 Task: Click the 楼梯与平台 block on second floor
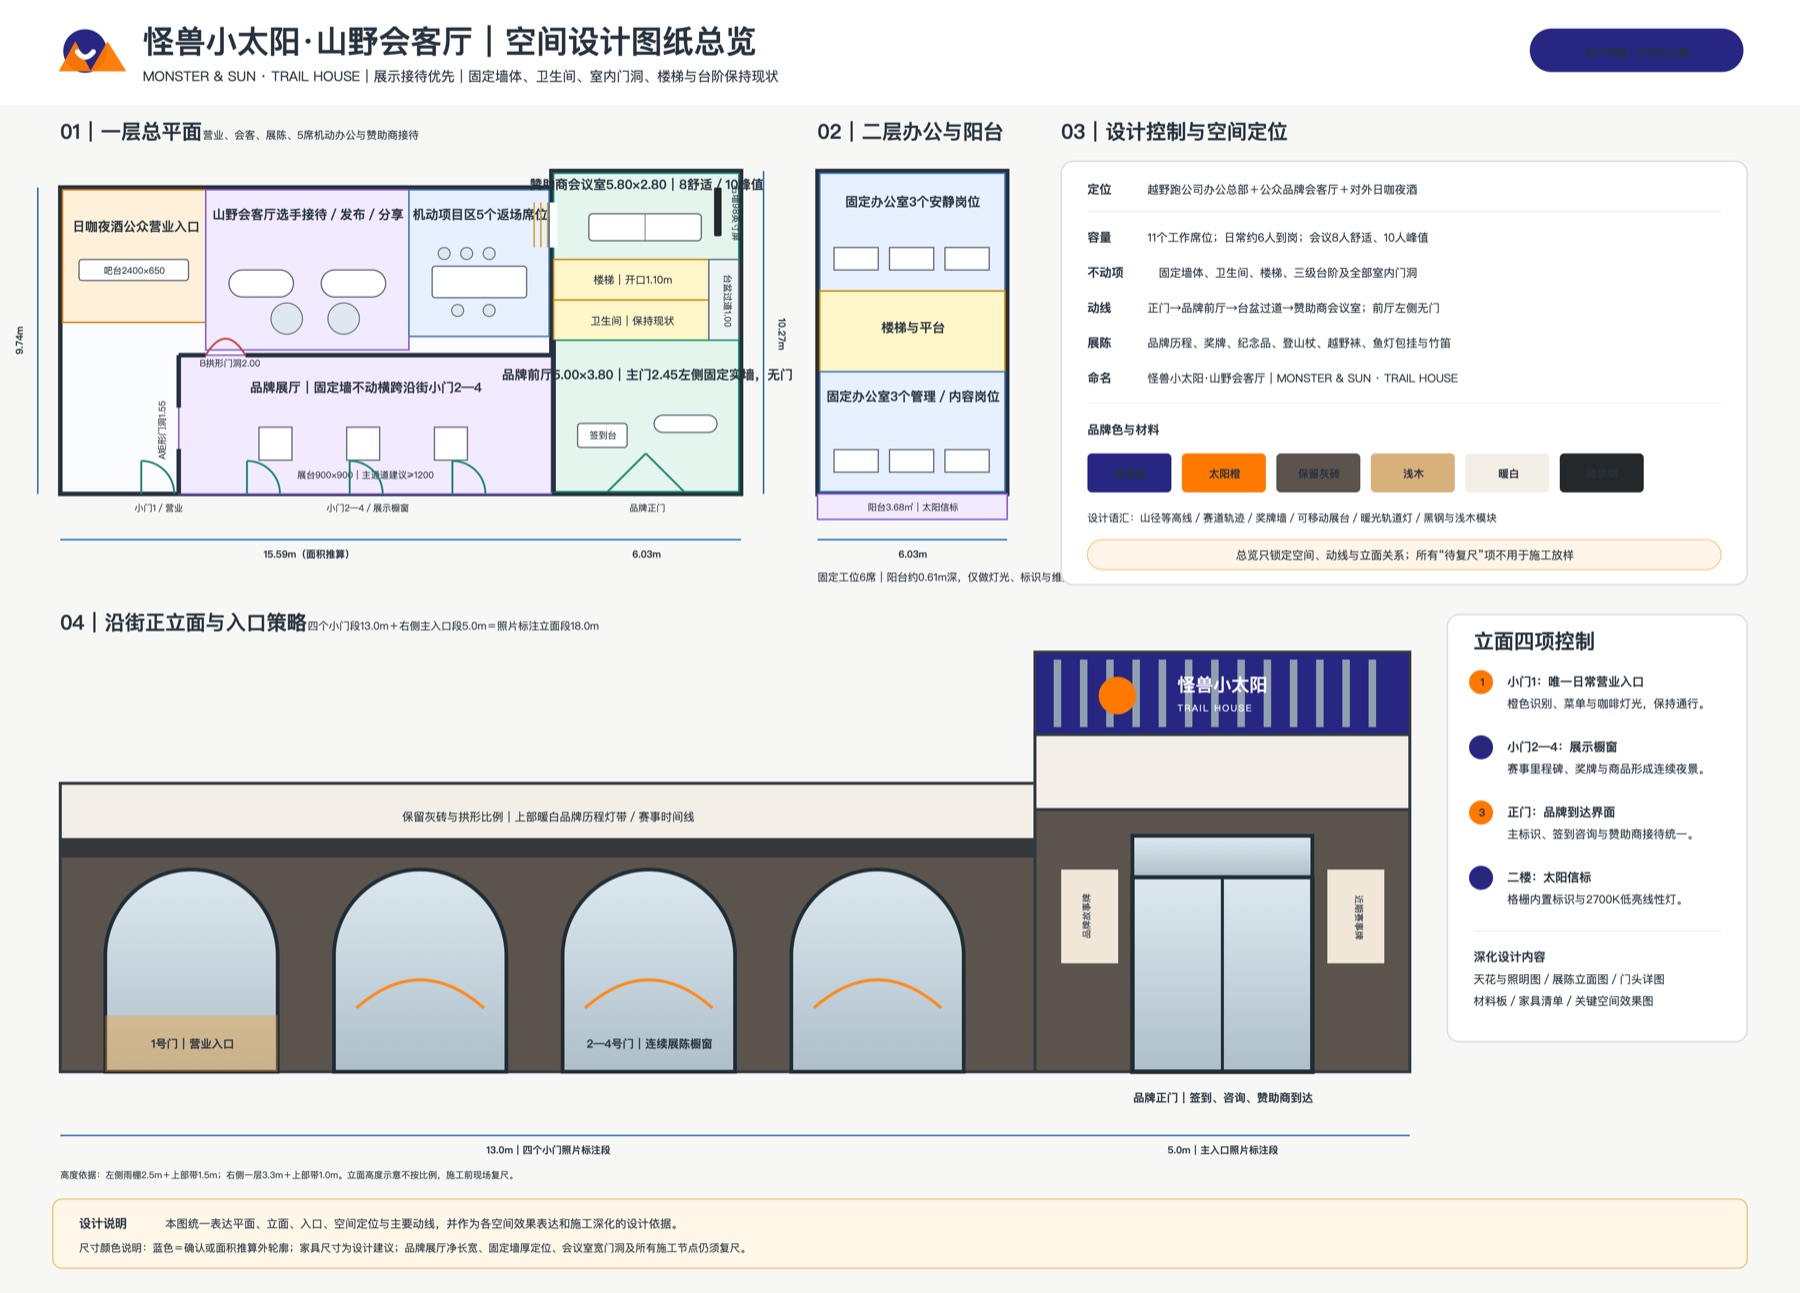(x=912, y=330)
